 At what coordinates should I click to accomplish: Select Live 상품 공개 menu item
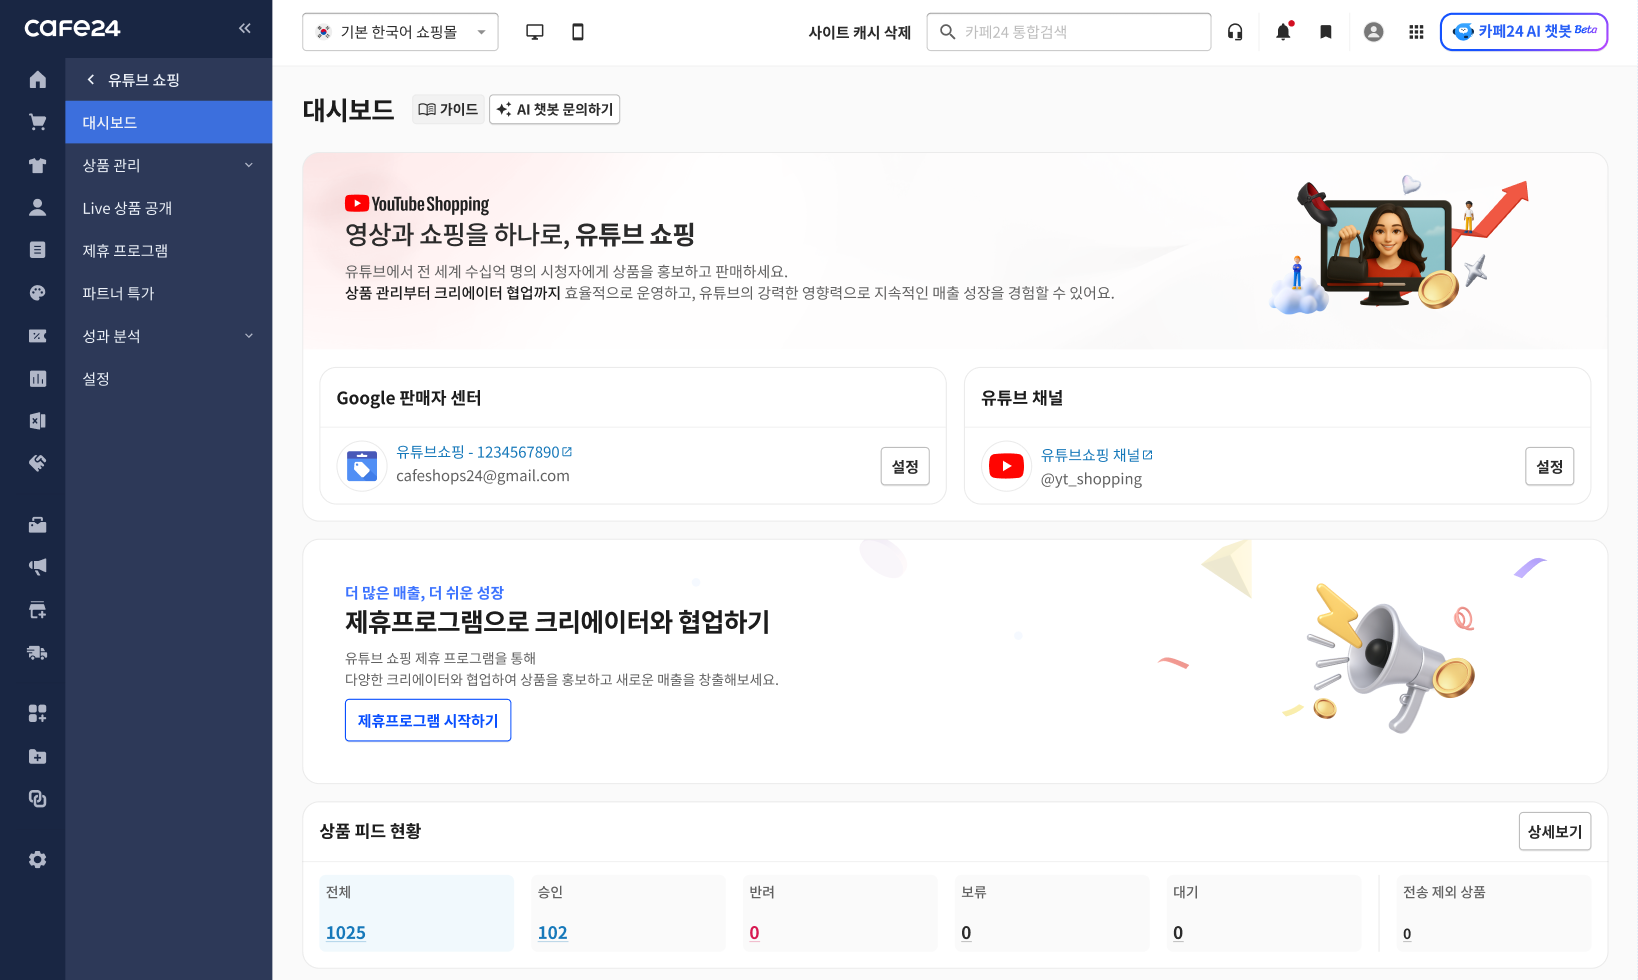127,208
